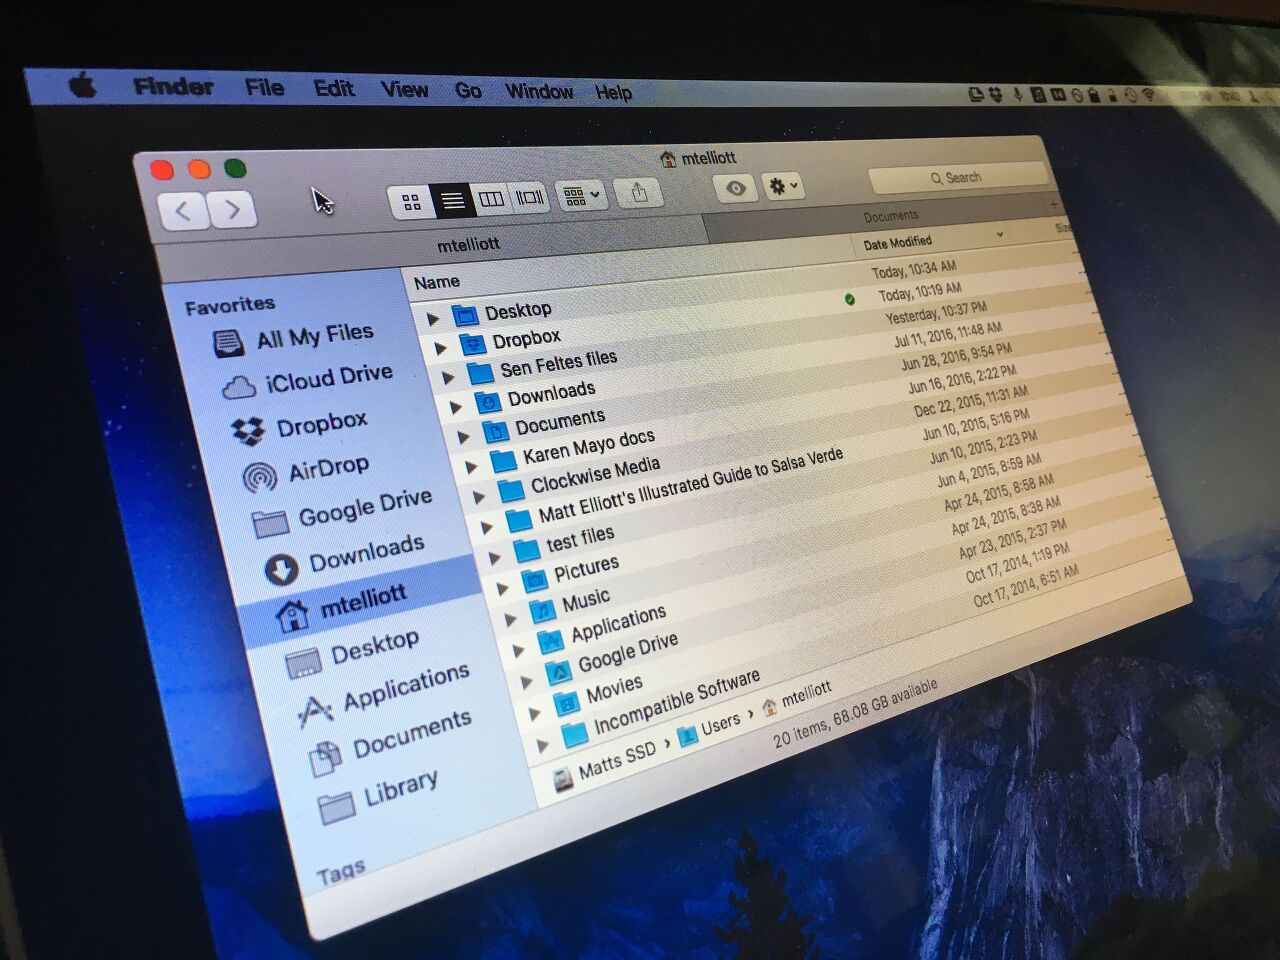
Task: Open the Finder menu
Action: (173, 87)
